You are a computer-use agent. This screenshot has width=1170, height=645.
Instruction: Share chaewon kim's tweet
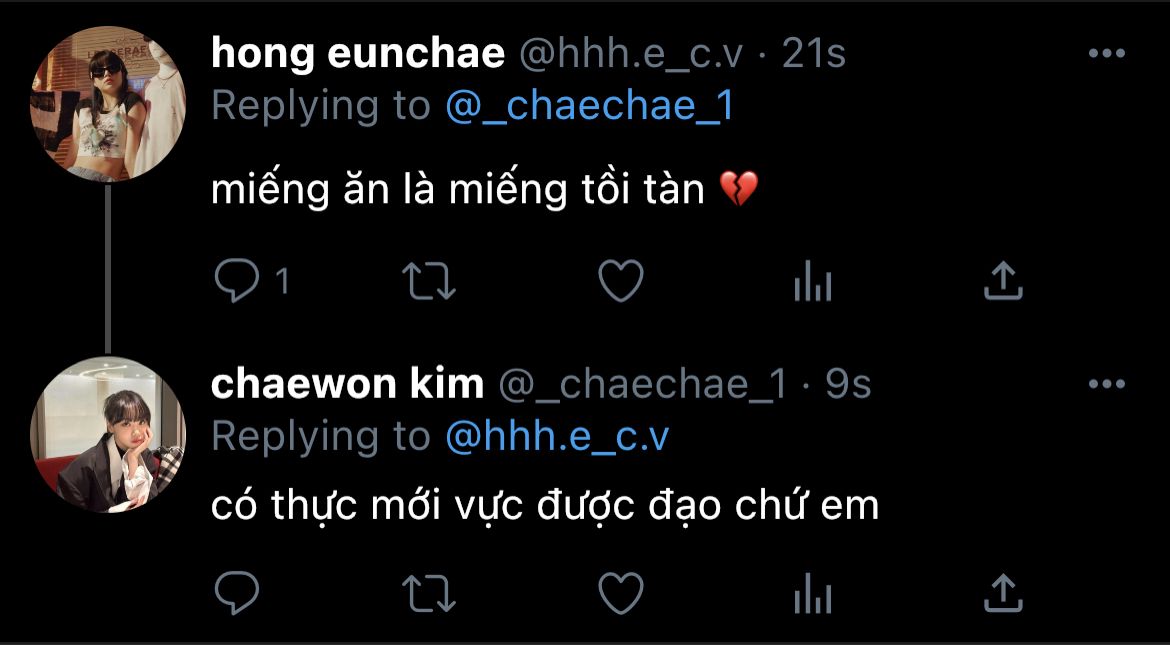[x=1003, y=593]
